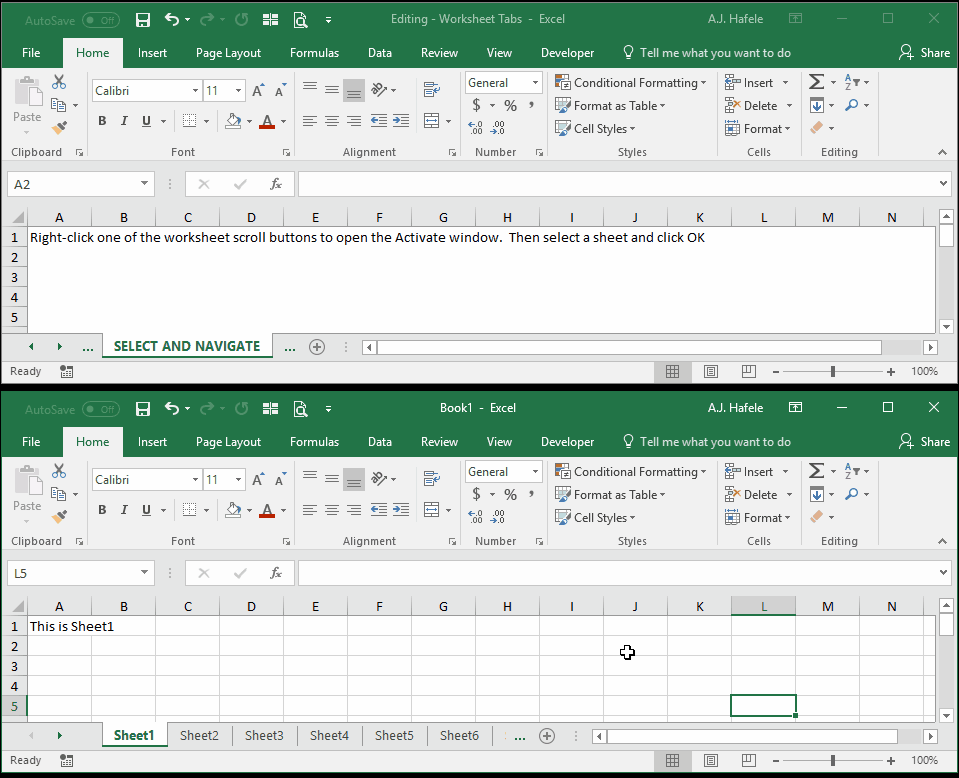
Task: Click font color red A in Book1
Action: click(x=267, y=510)
